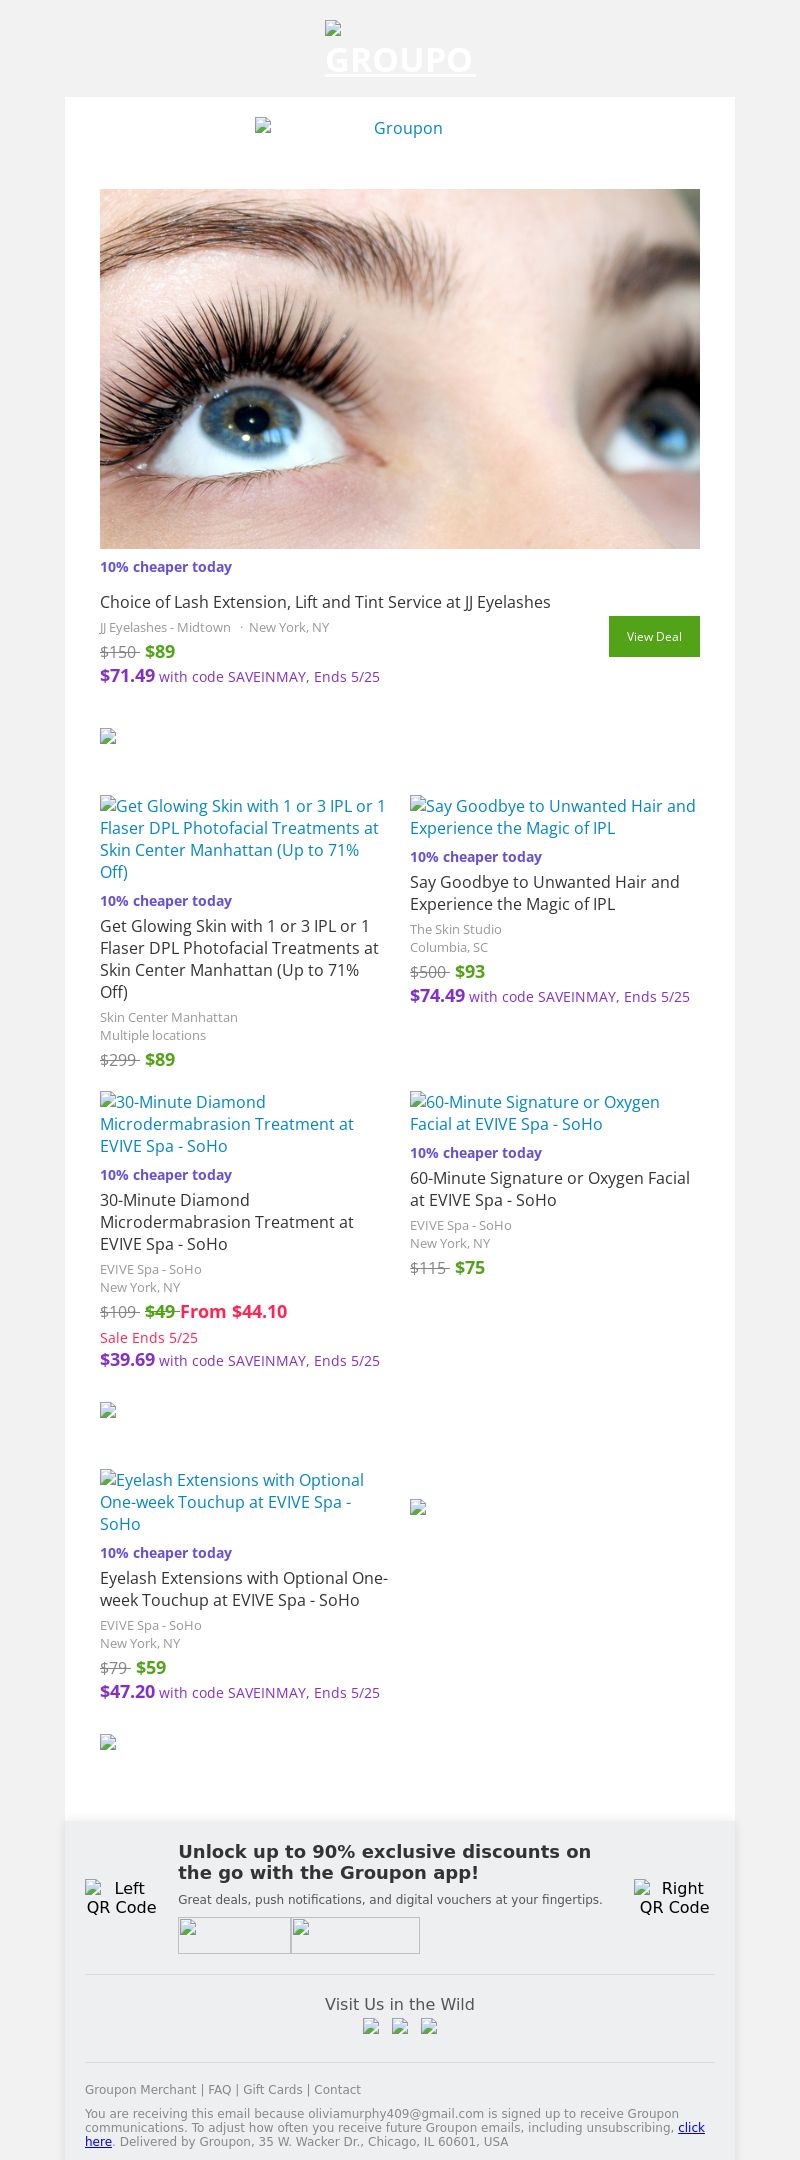Click the Groupon logo image at top
800x2160 pixels.
coord(400,50)
